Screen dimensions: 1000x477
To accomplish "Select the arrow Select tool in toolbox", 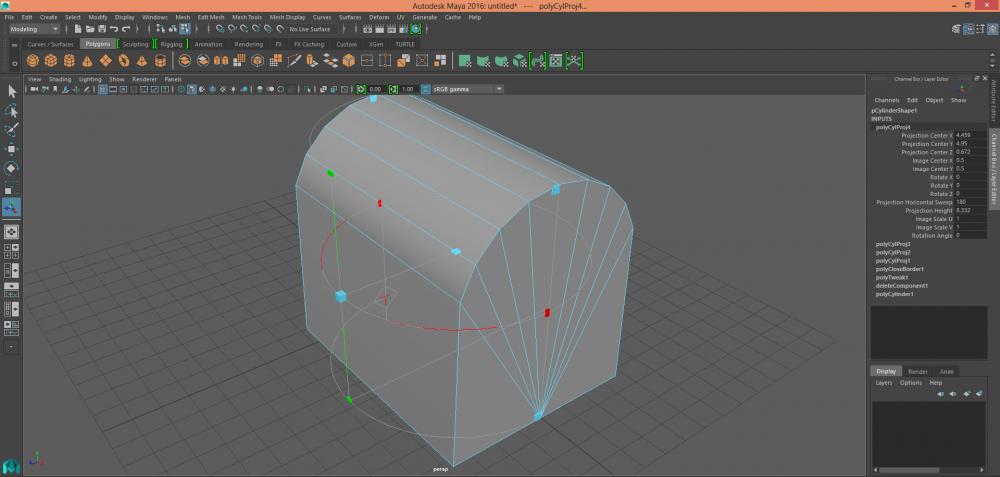I will [x=11, y=91].
